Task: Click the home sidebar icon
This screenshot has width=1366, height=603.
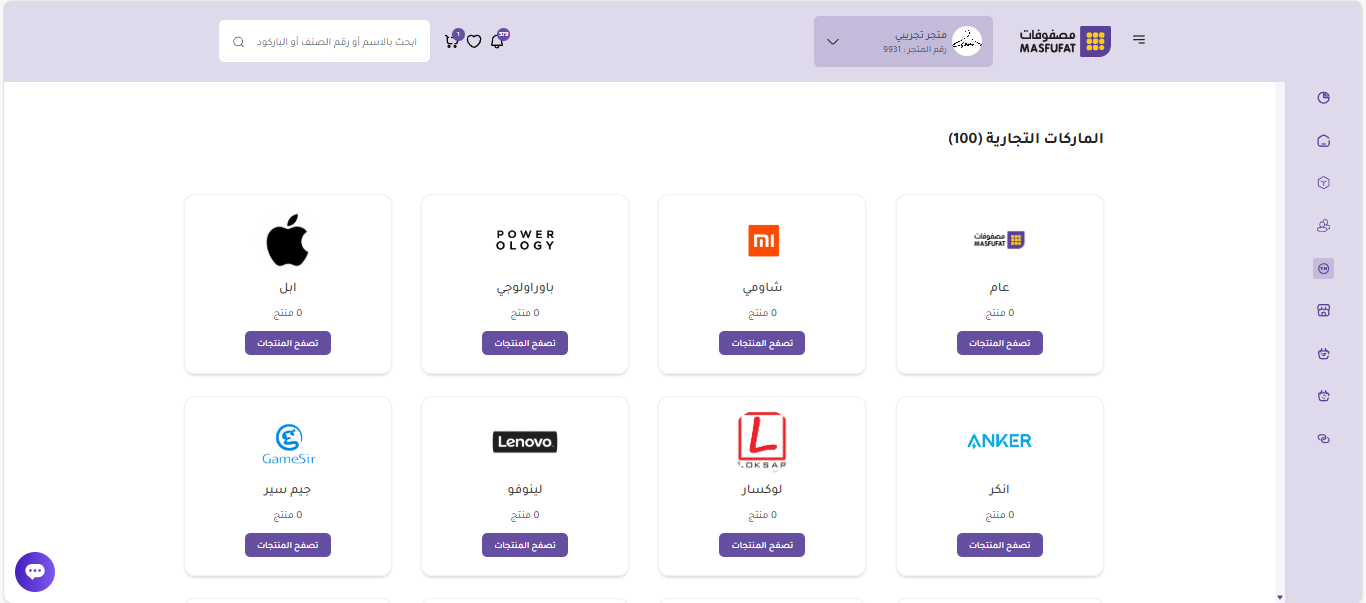Action: 1324,141
